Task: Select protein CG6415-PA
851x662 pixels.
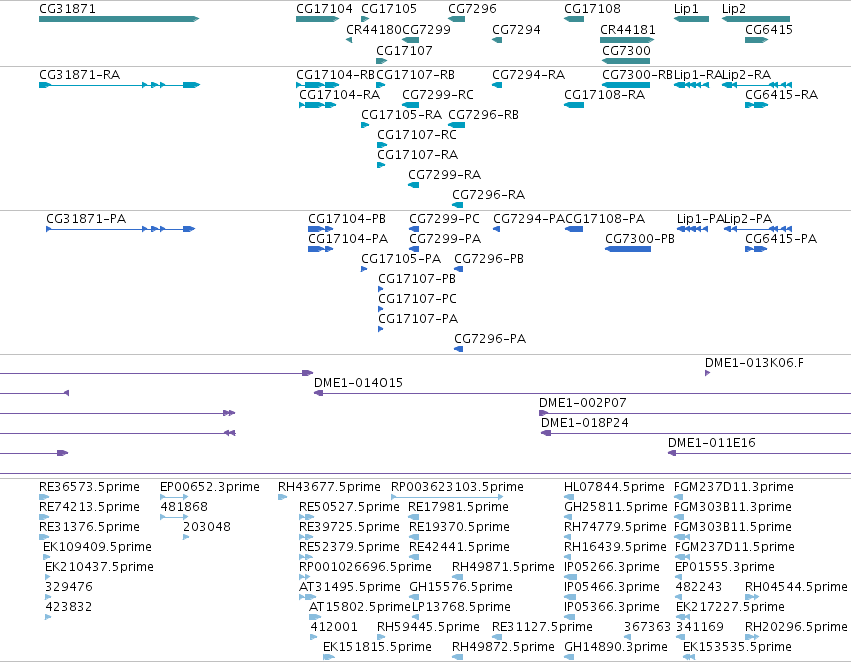Action: pos(756,249)
